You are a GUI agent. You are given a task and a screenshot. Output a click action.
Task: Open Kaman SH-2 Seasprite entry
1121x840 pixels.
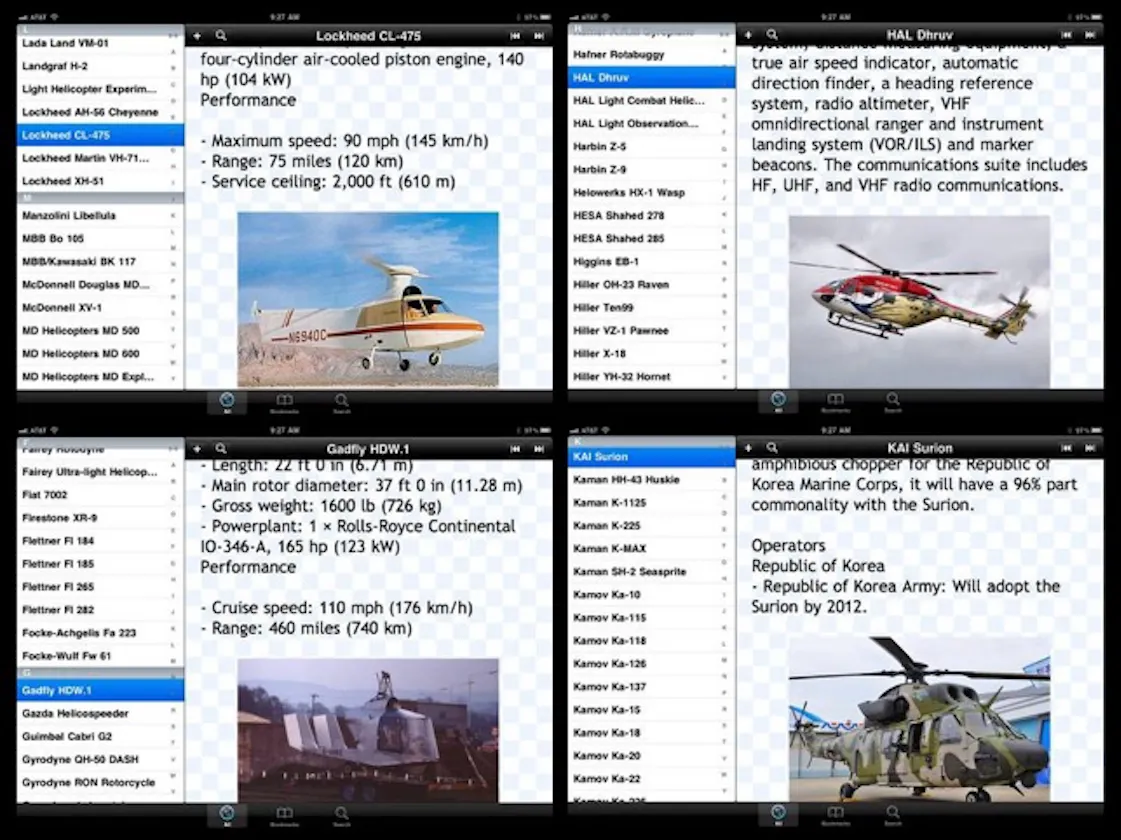pyautogui.click(x=651, y=572)
